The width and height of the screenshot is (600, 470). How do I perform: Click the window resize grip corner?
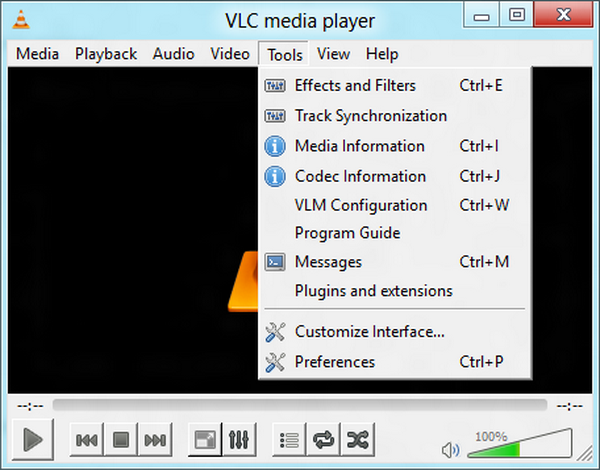pos(584,455)
